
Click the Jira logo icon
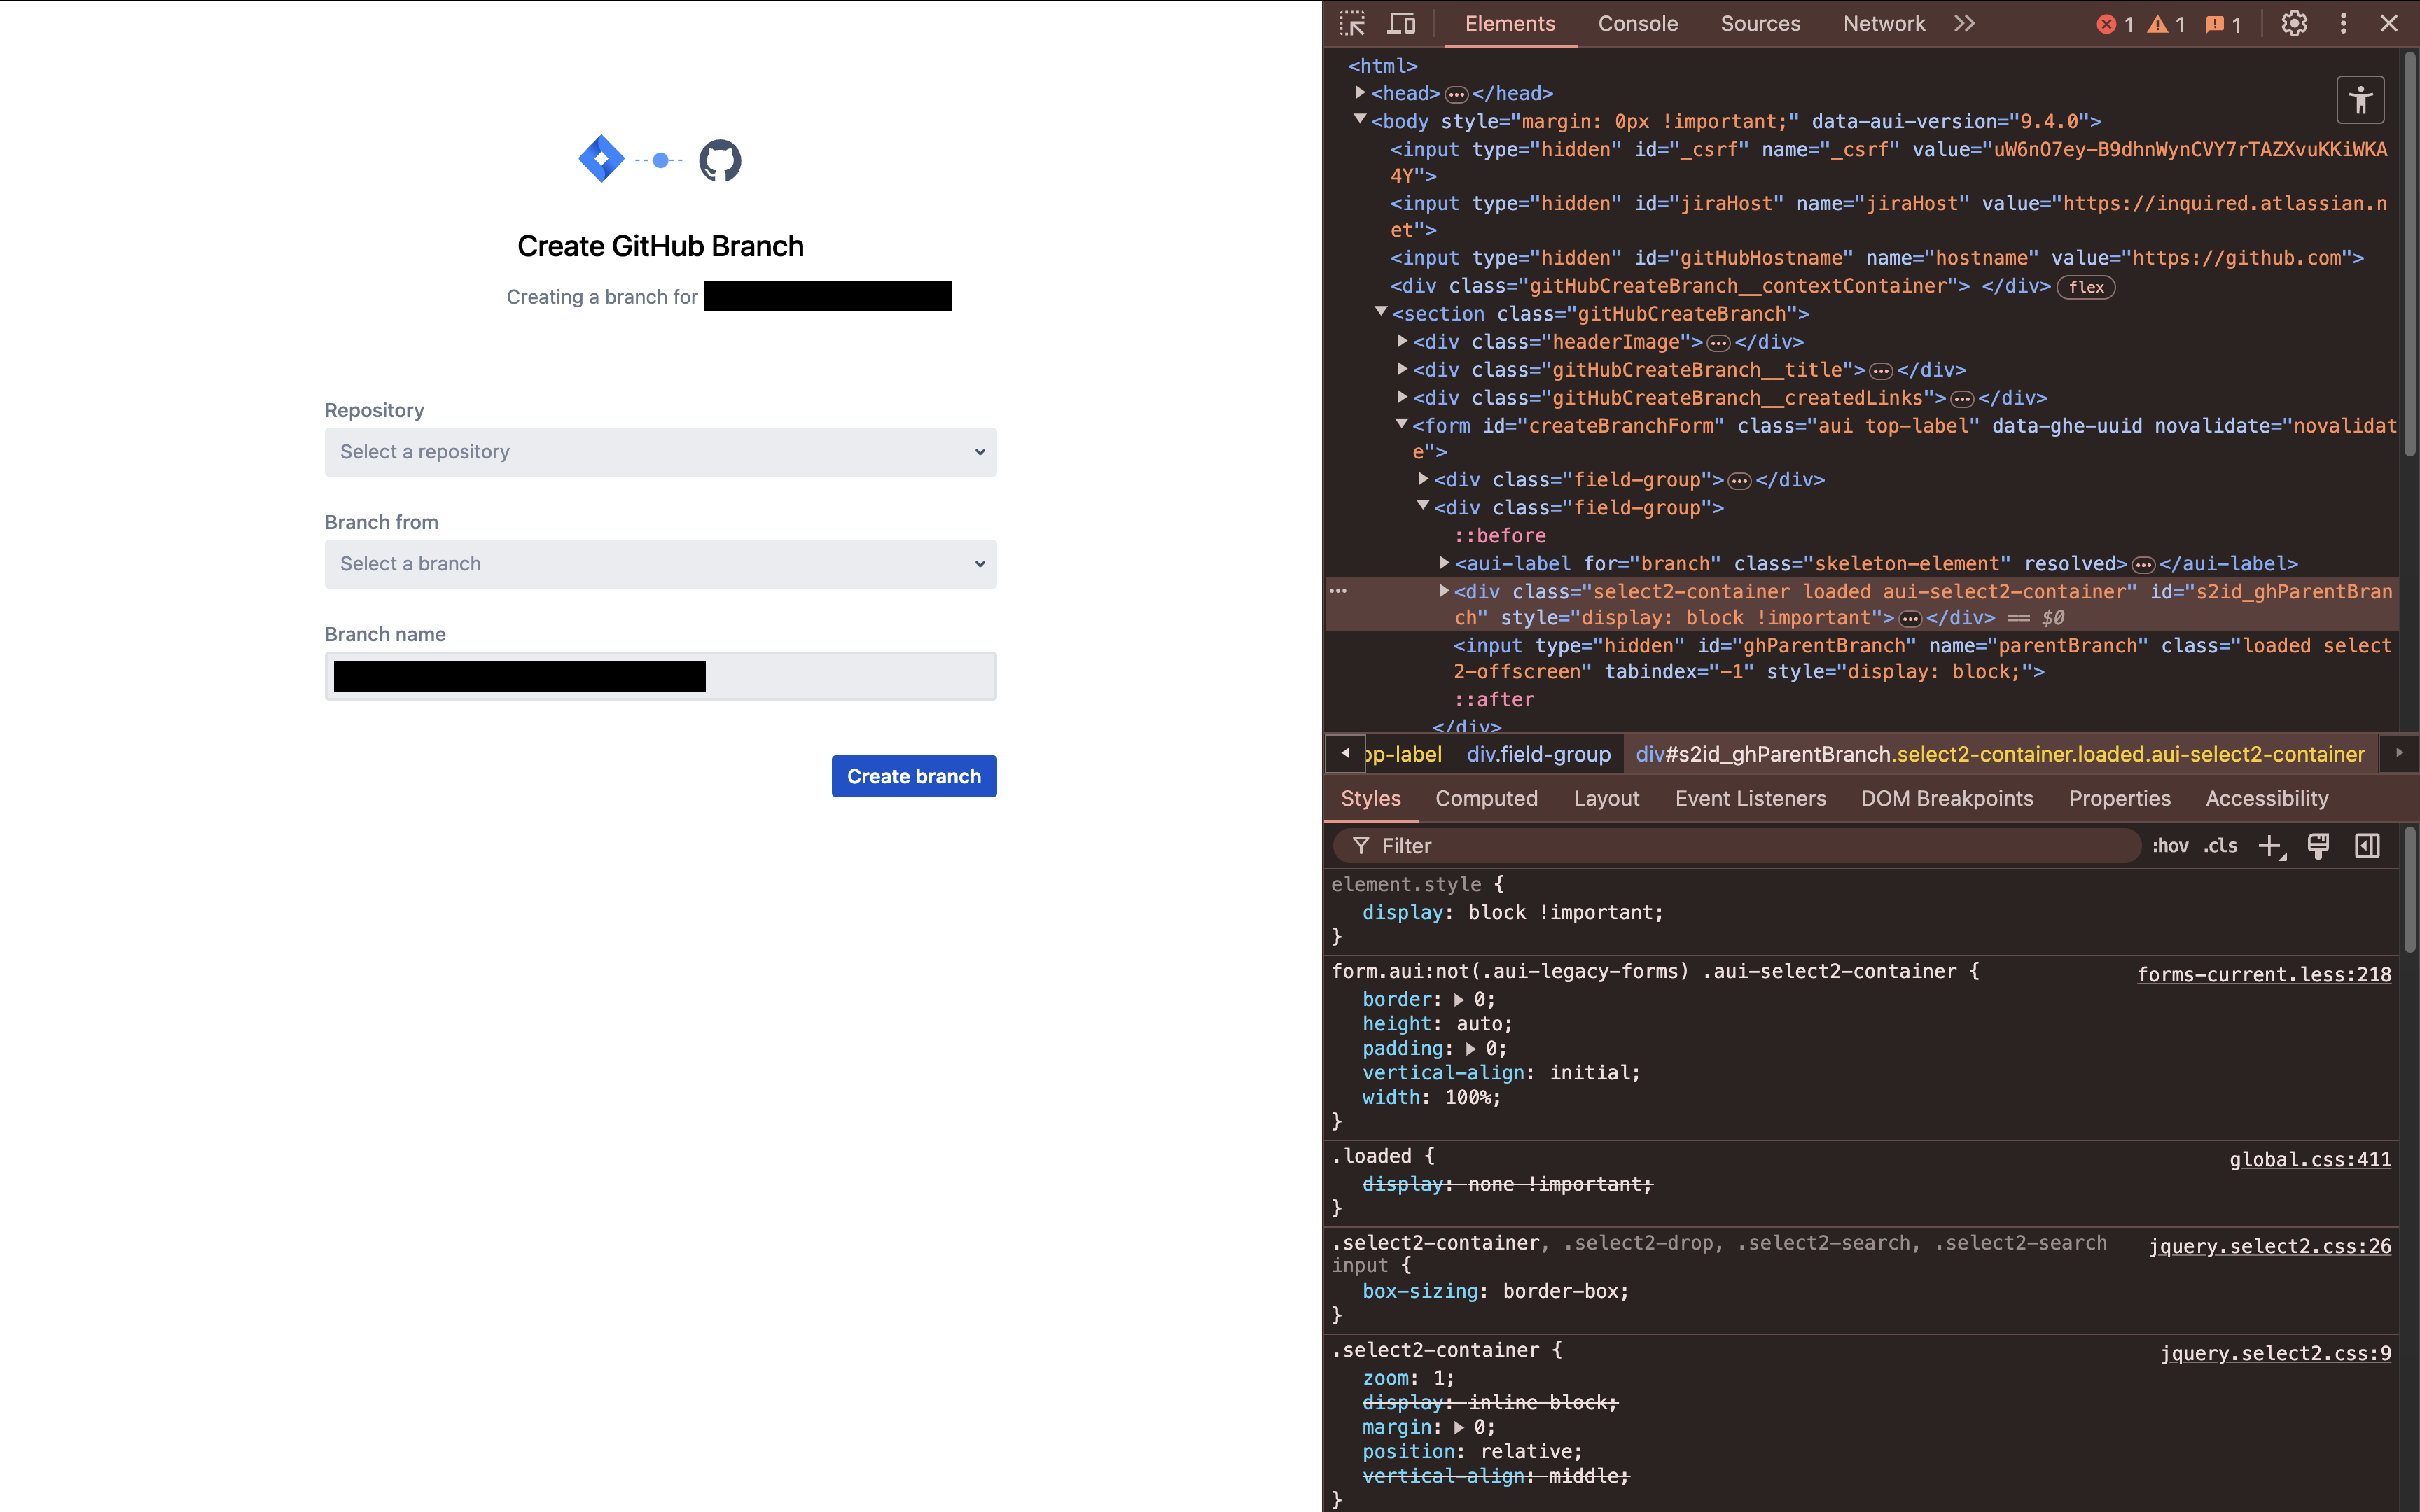[601, 159]
